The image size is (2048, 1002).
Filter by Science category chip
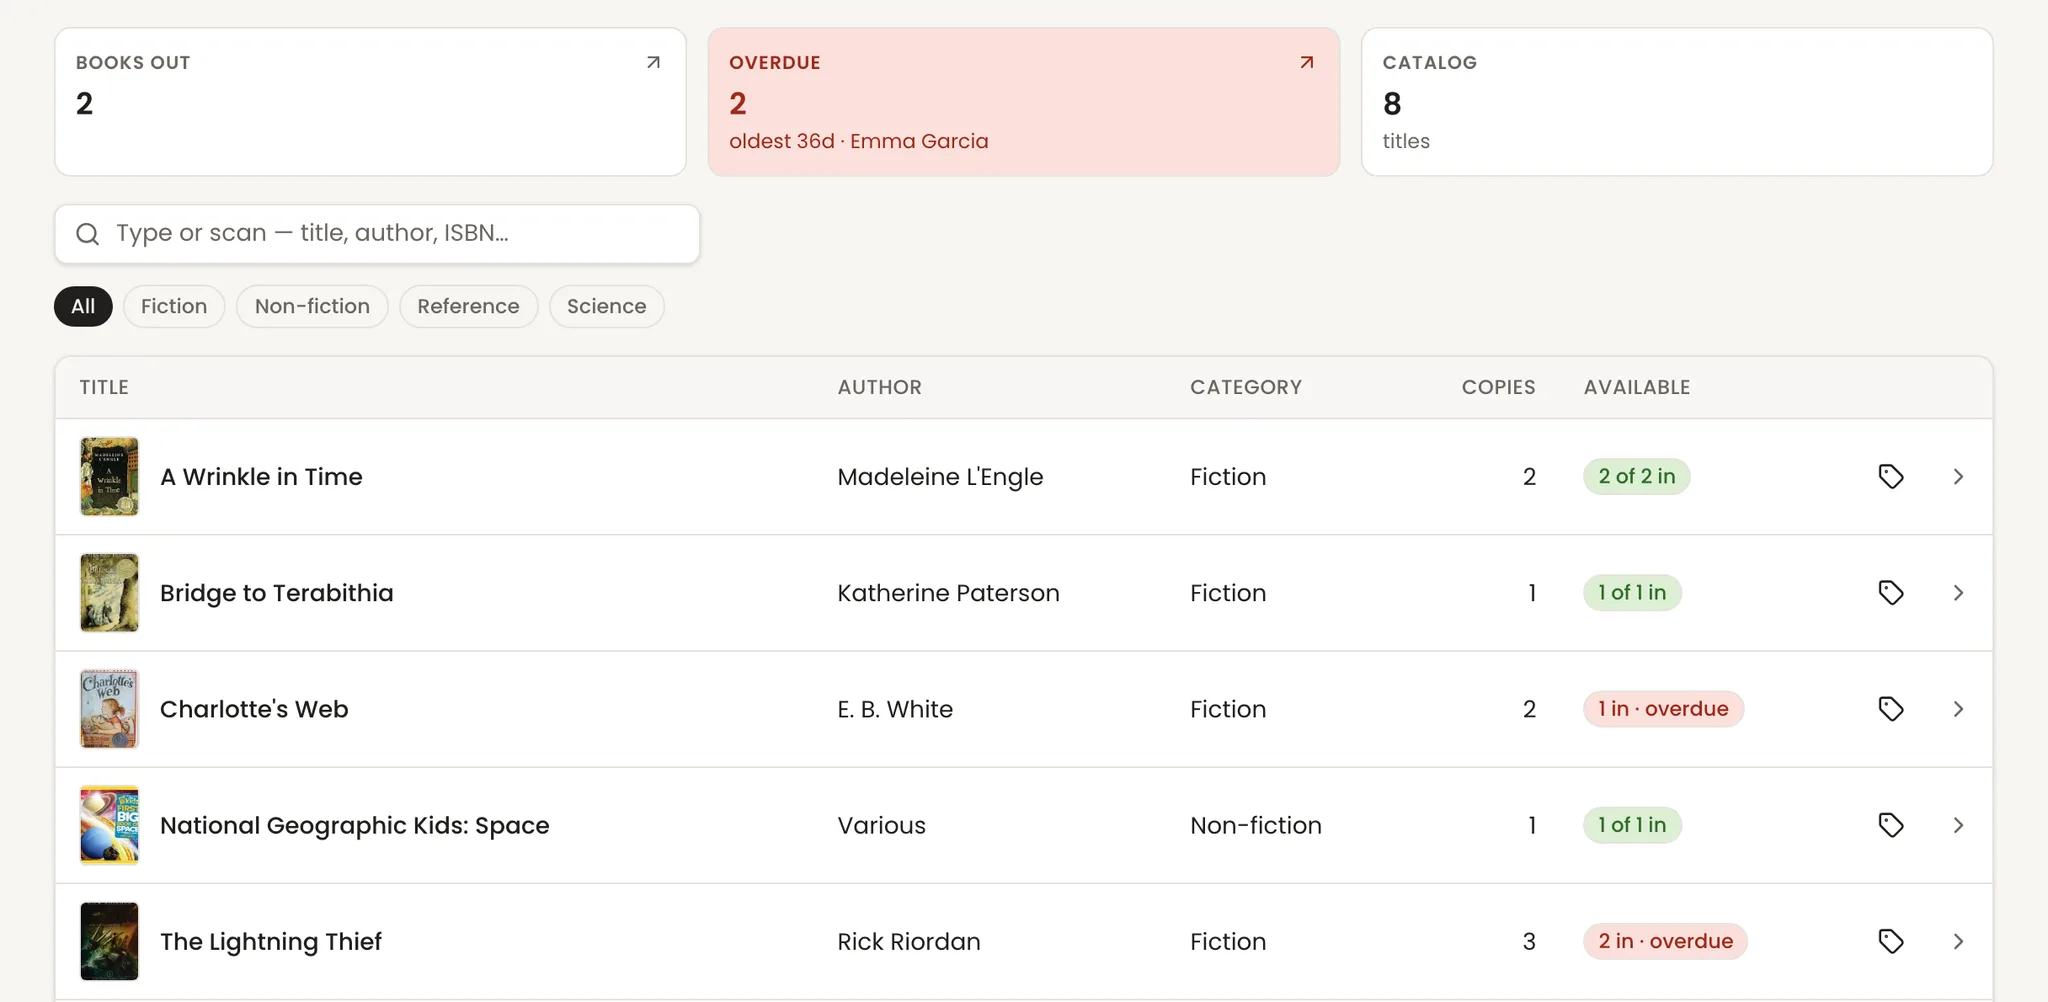coord(606,306)
